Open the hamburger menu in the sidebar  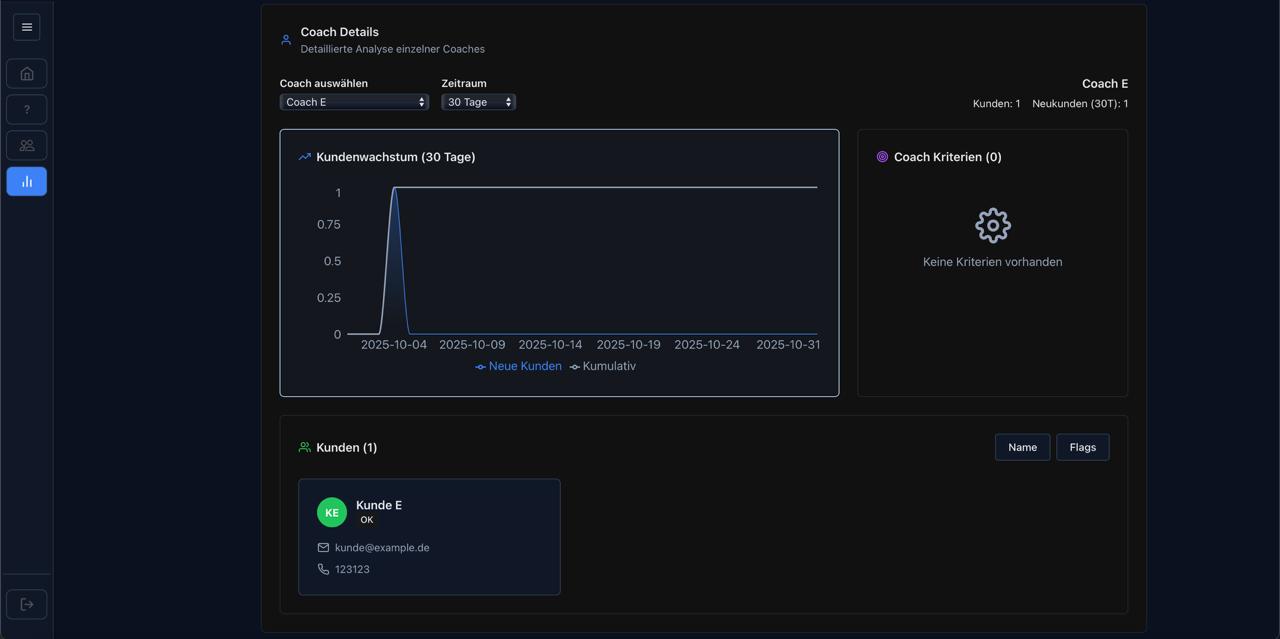pyautogui.click(x=27, y=27)
